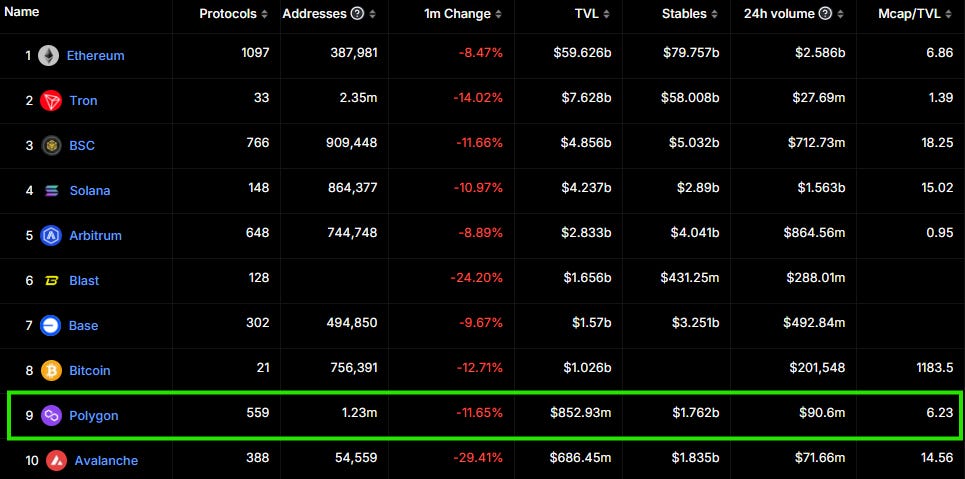Select Ethereum 24h volume $2.586b
Screen dimensions: 965x479
coord(820,53)
